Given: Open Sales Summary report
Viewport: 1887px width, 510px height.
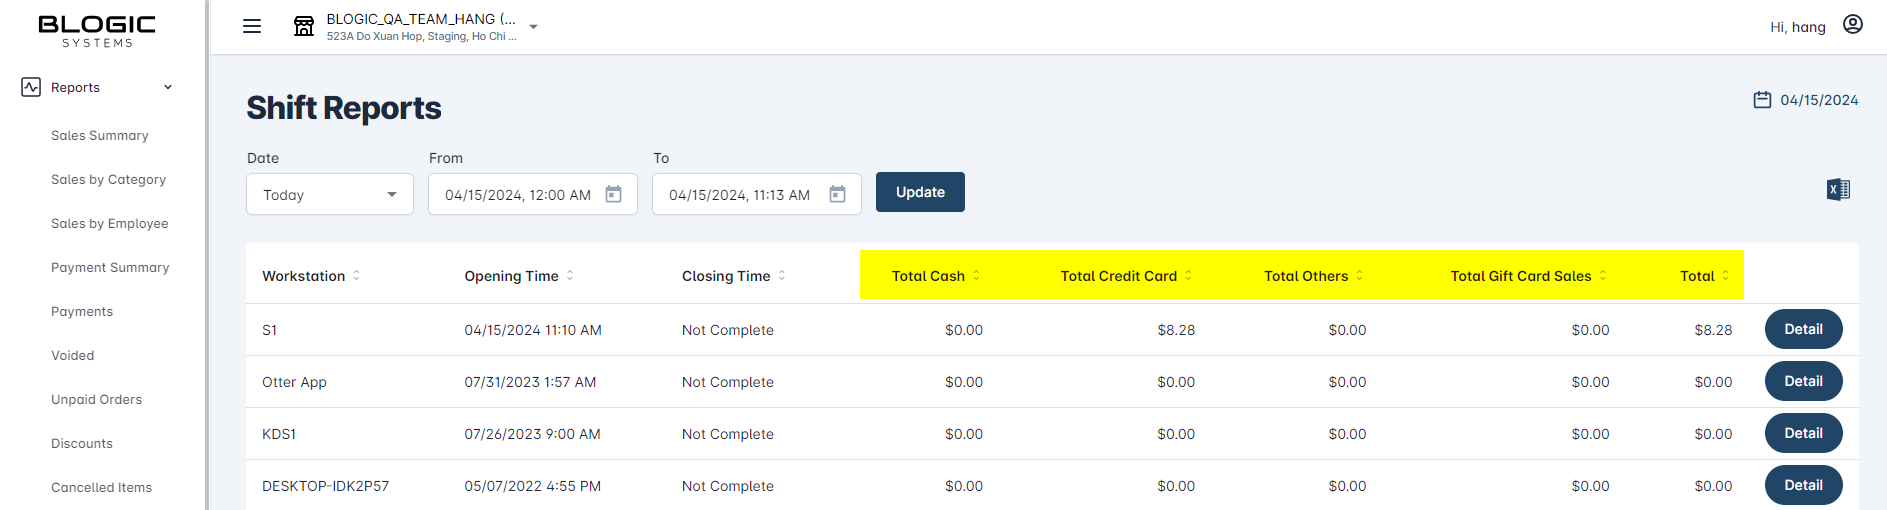Looking at the screenshot, I should [x=100, y=135].
